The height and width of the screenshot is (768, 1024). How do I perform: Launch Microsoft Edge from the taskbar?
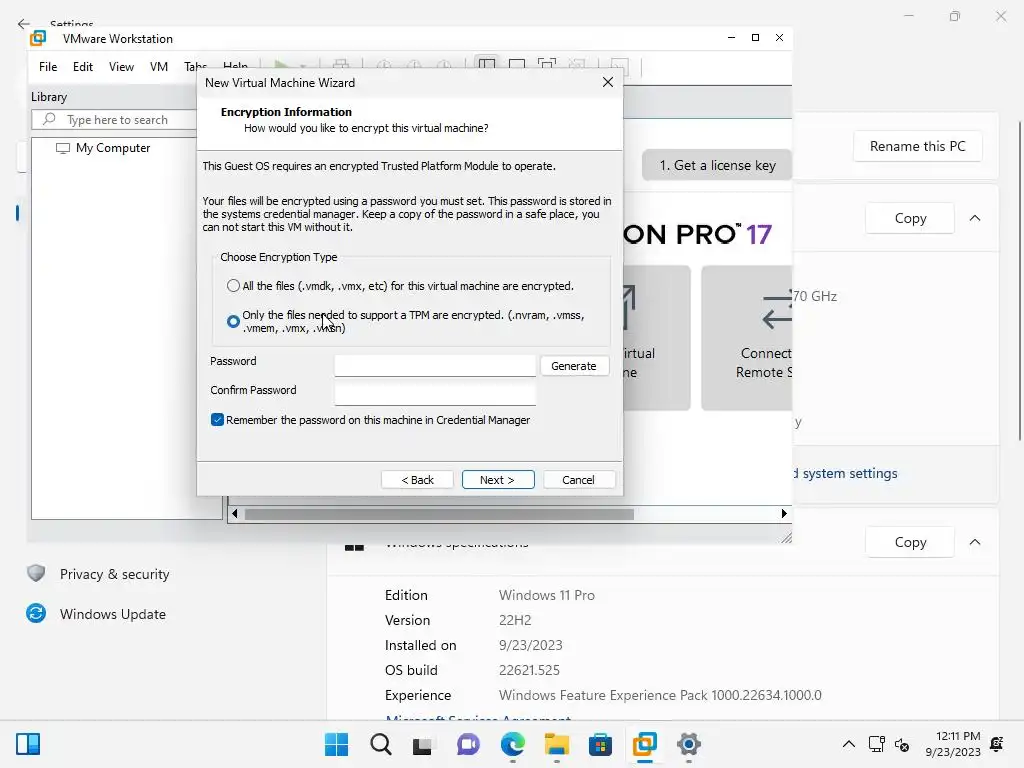pyautogui.click(x=513, y=744)
